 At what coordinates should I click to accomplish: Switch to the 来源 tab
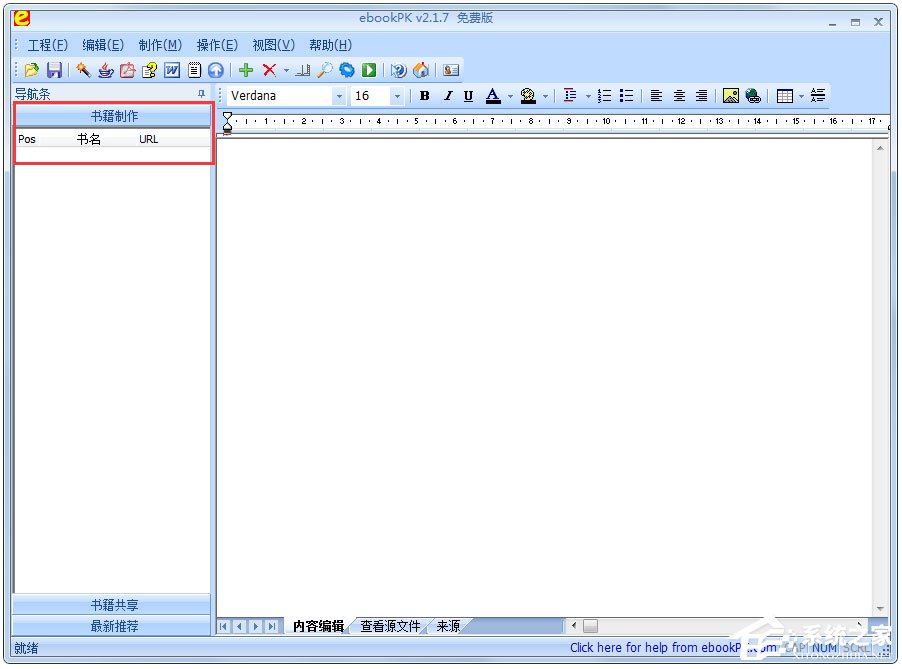448,626
